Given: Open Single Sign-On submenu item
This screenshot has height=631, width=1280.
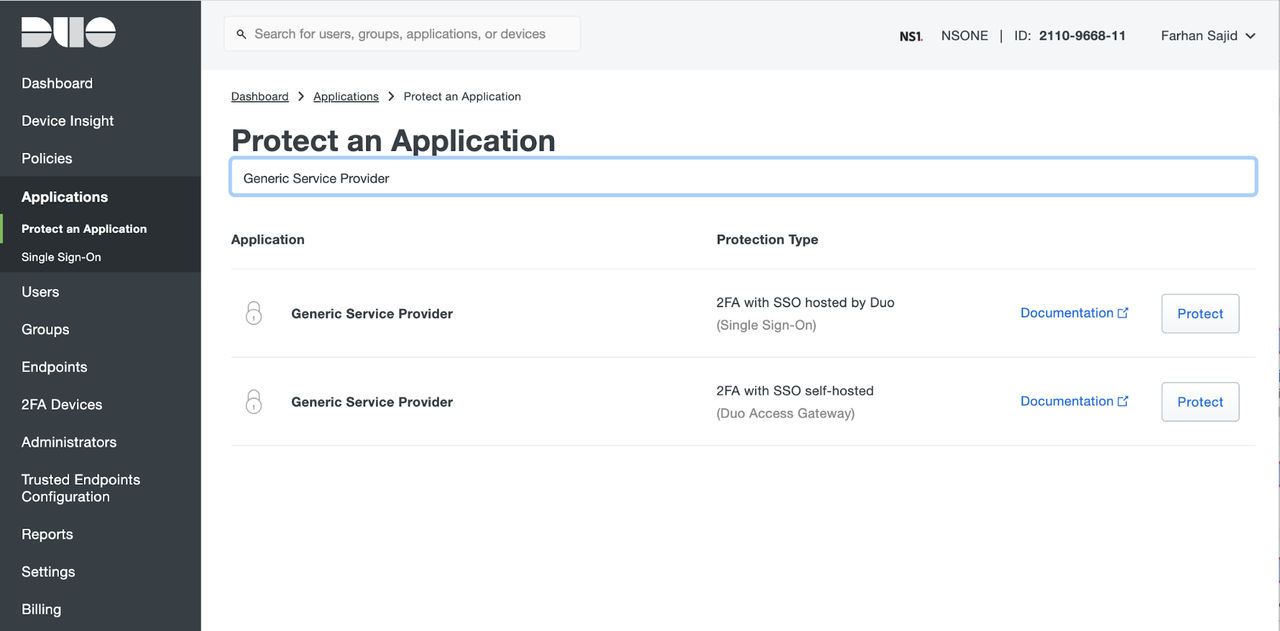Looking at the screenshot, I should (61, 257).
